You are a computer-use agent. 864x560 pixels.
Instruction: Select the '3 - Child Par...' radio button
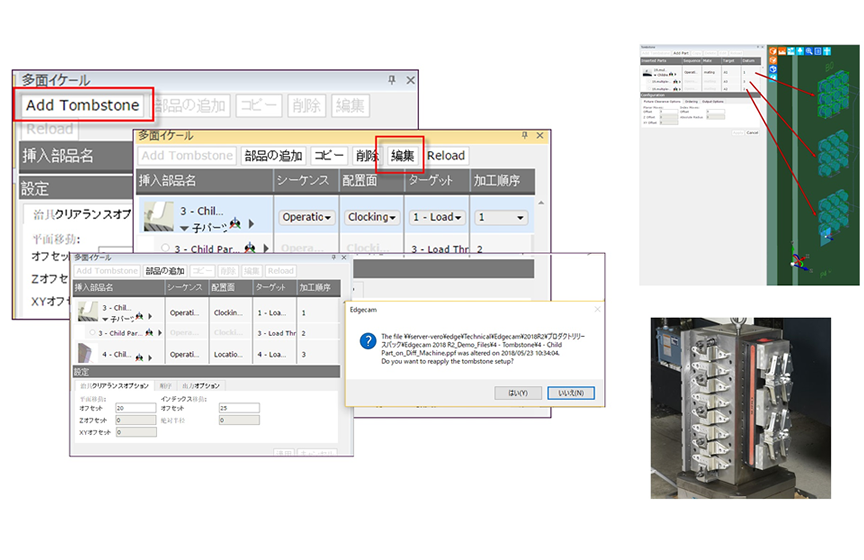[x=164, y=248]
